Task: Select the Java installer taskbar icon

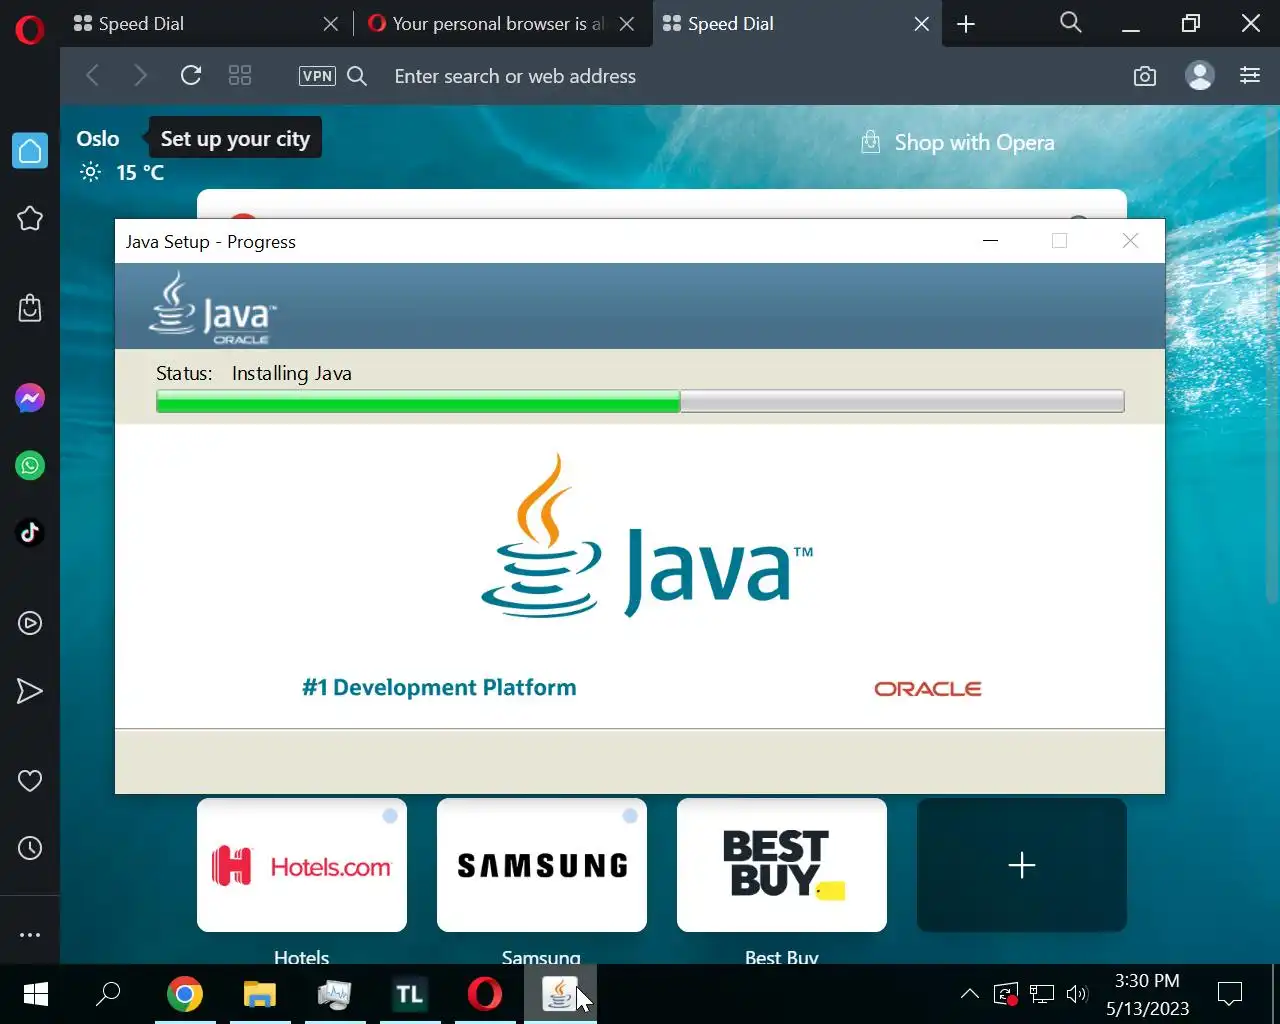Action: pyautogui.click(x=560, y=994)
